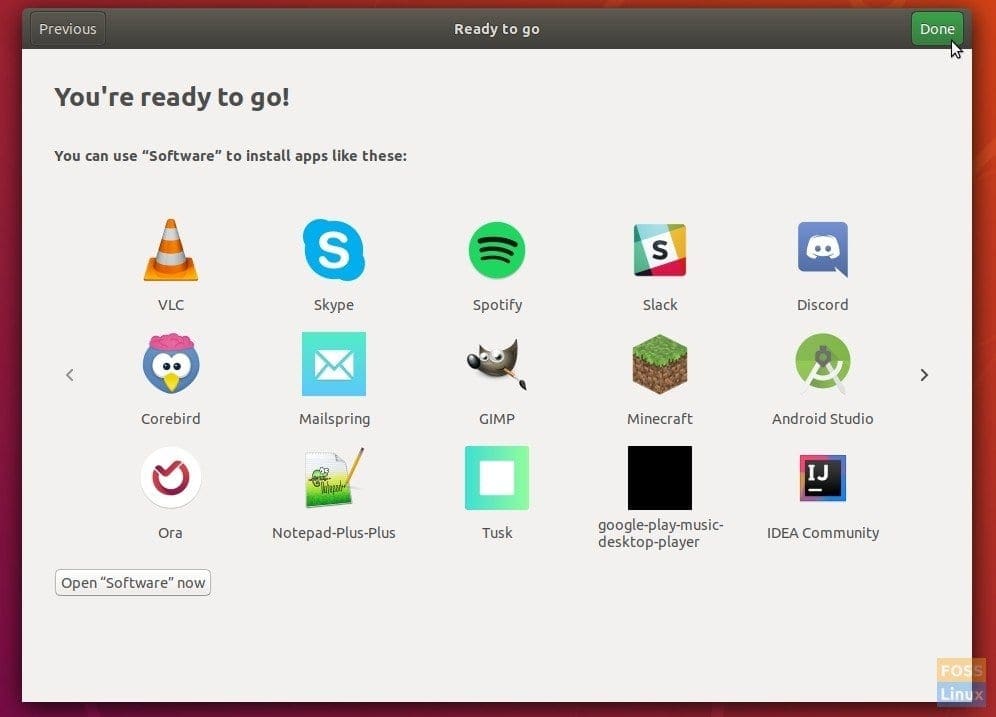The width and height of the screenshot is (996, 717).
Task: Select the Notepad-Plus-Plus icon
Action: (334, 478)
